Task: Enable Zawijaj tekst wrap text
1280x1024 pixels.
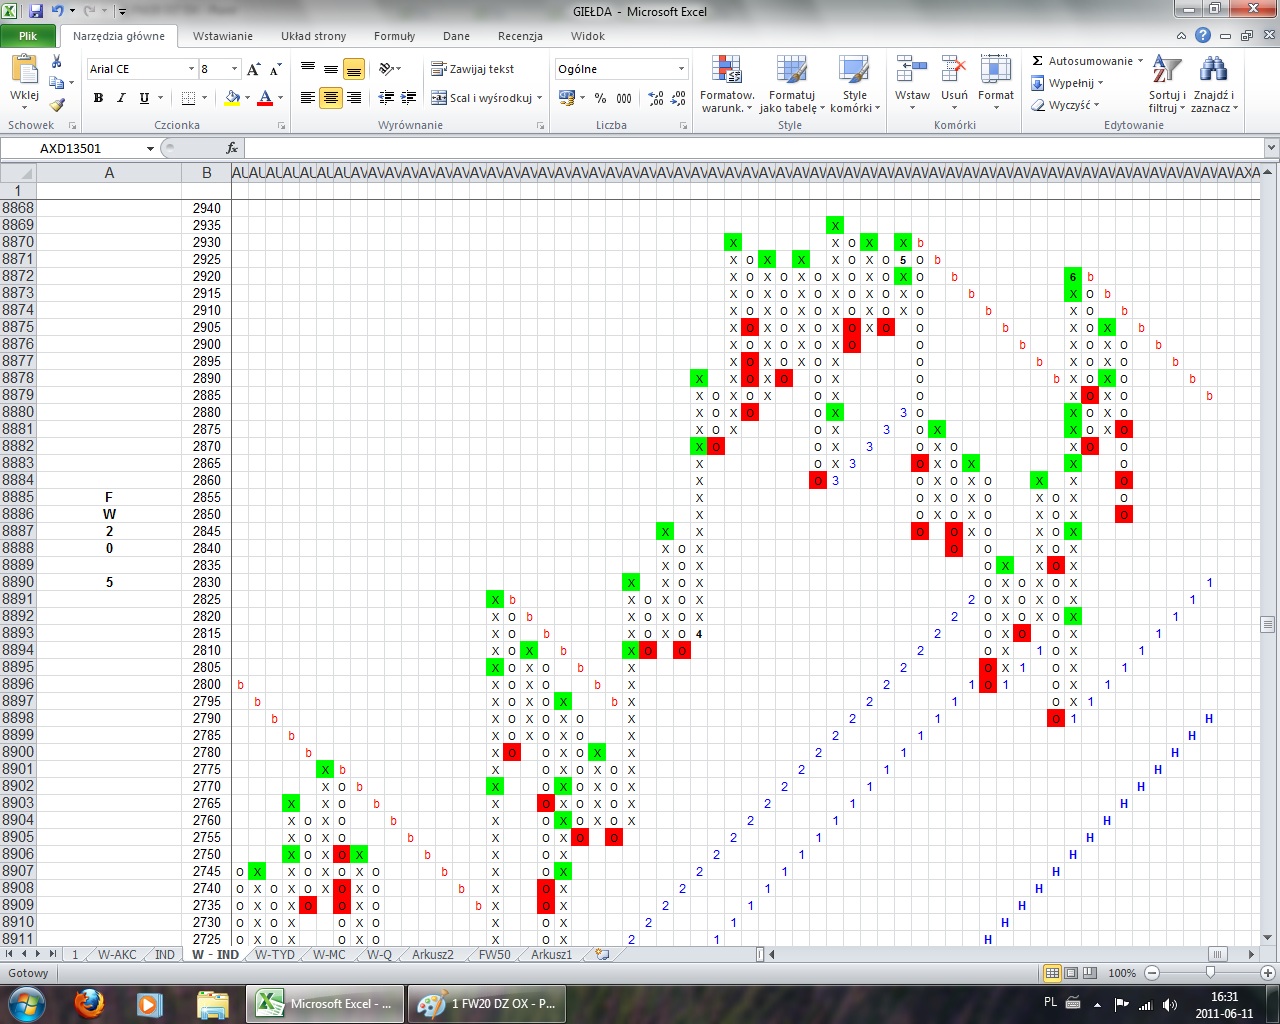Action: [x=473, y=69]
